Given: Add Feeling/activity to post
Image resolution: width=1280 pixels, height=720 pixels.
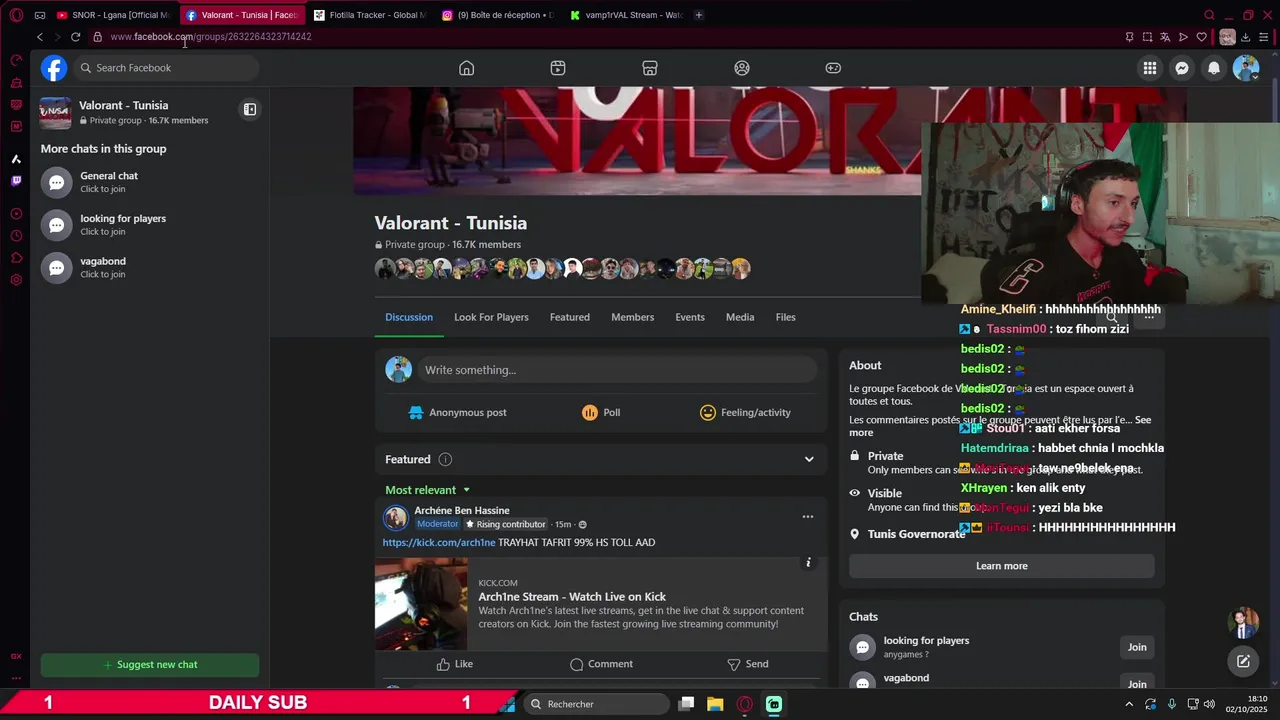Looking at the screenshot, I should pos(745,412).
